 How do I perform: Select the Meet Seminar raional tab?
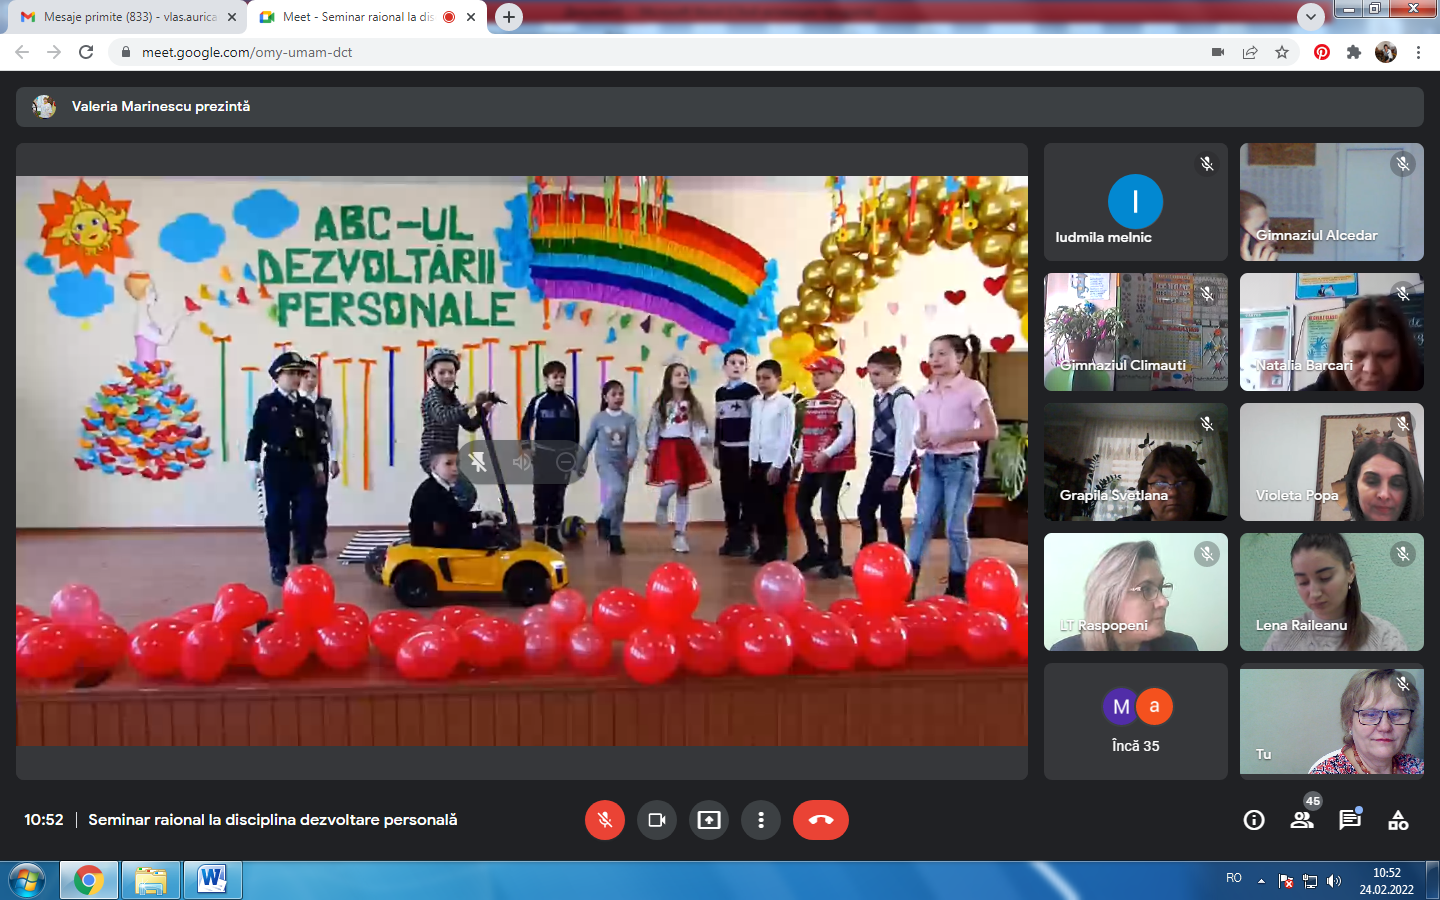click(357, 17)
